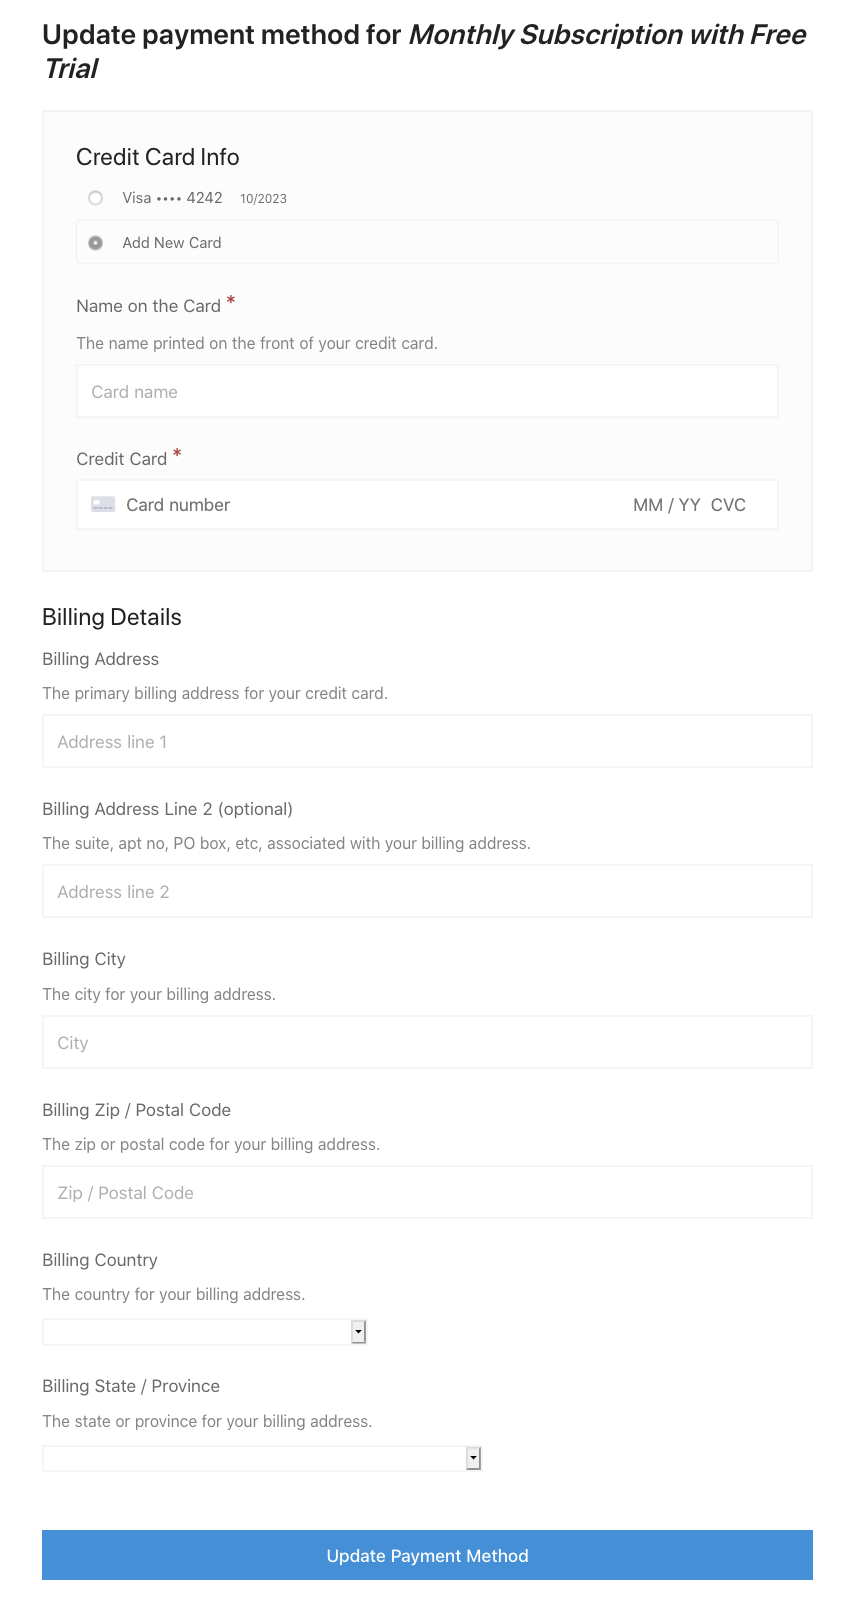Click the MM / YY expiry field
The width and height of the screenshot is (860, 1616).
pos(666,505)
